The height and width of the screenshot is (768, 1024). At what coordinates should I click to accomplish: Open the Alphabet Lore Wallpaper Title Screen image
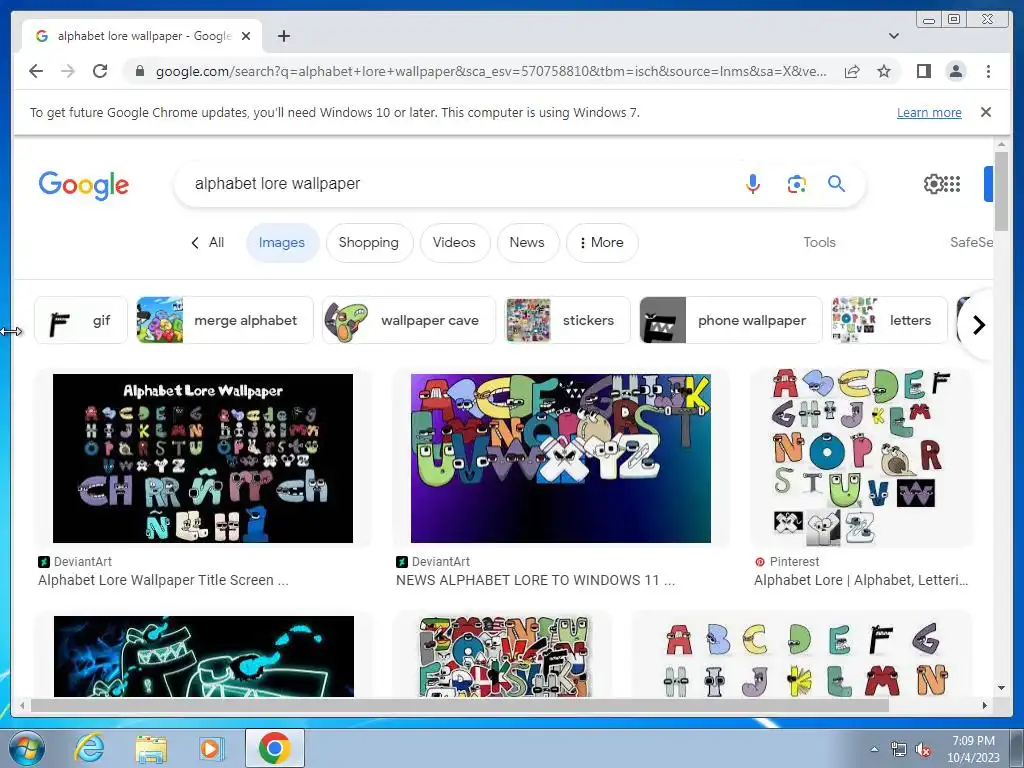click(203, 458)
